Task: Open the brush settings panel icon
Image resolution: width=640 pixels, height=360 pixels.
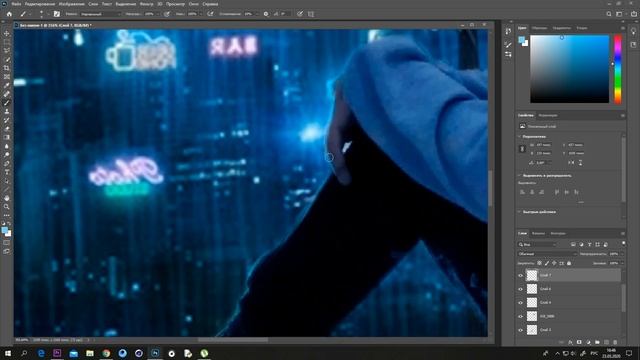Action: 56,14
